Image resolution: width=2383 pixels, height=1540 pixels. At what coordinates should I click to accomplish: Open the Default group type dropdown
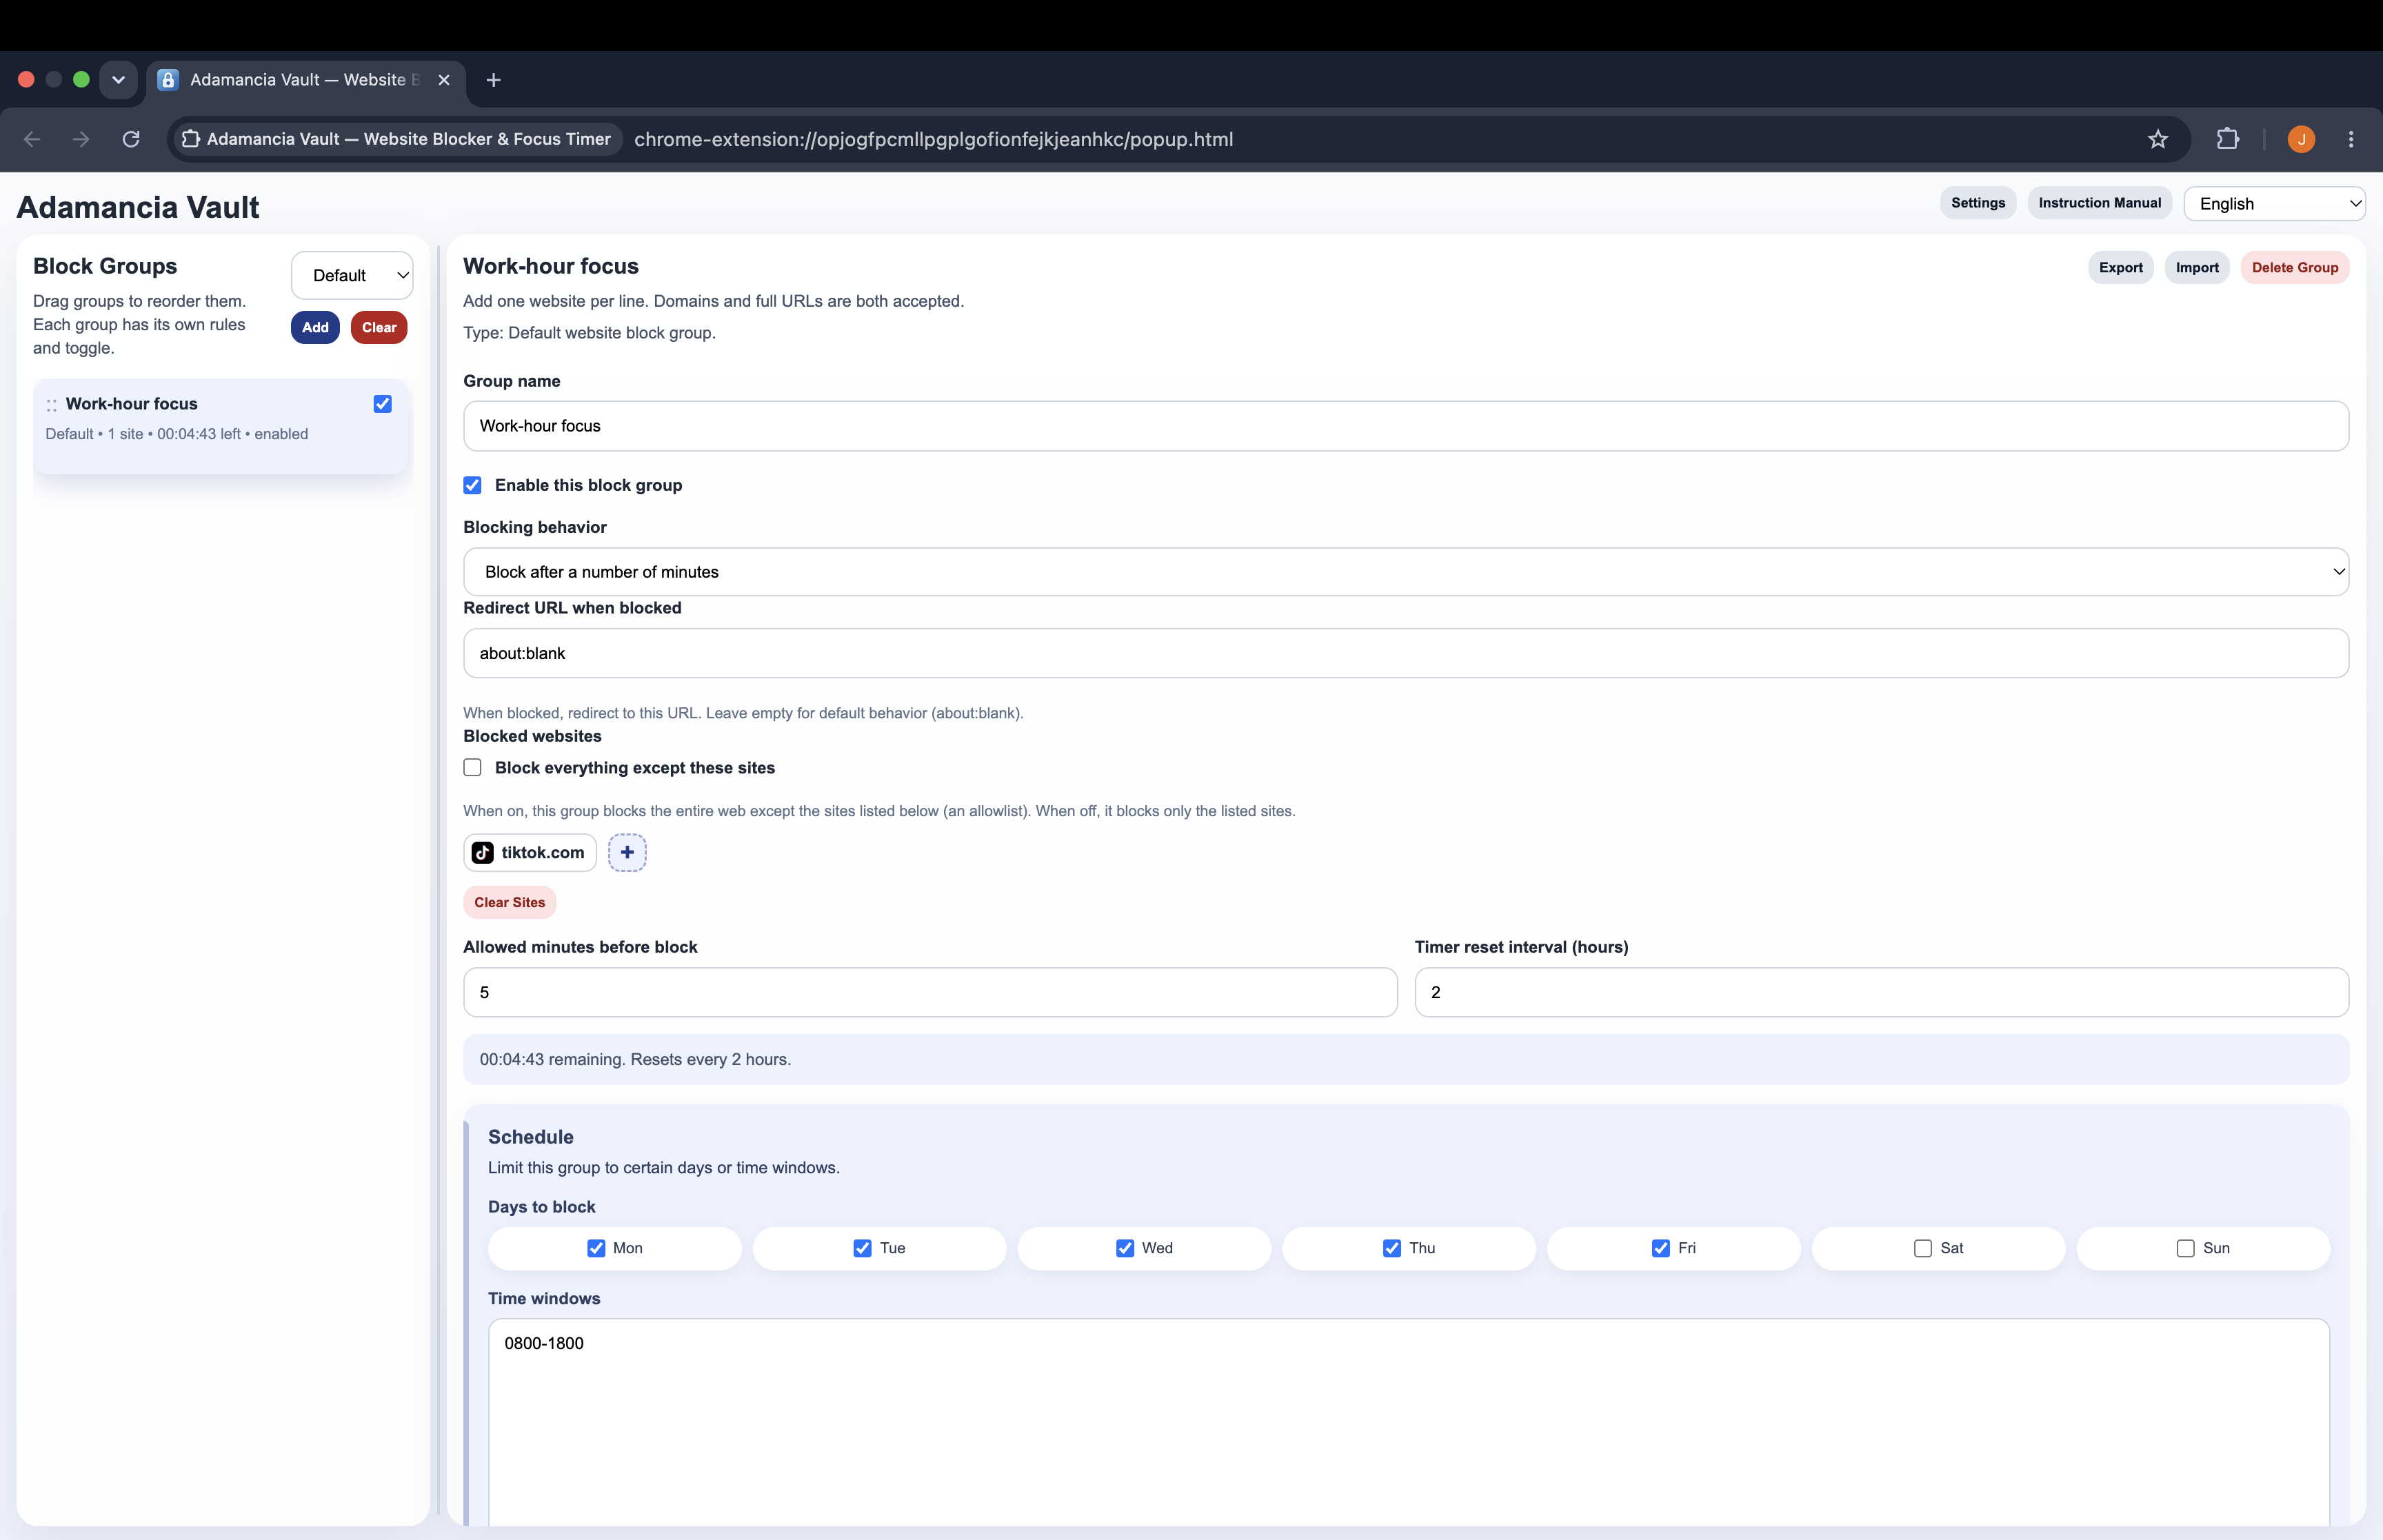352,275
